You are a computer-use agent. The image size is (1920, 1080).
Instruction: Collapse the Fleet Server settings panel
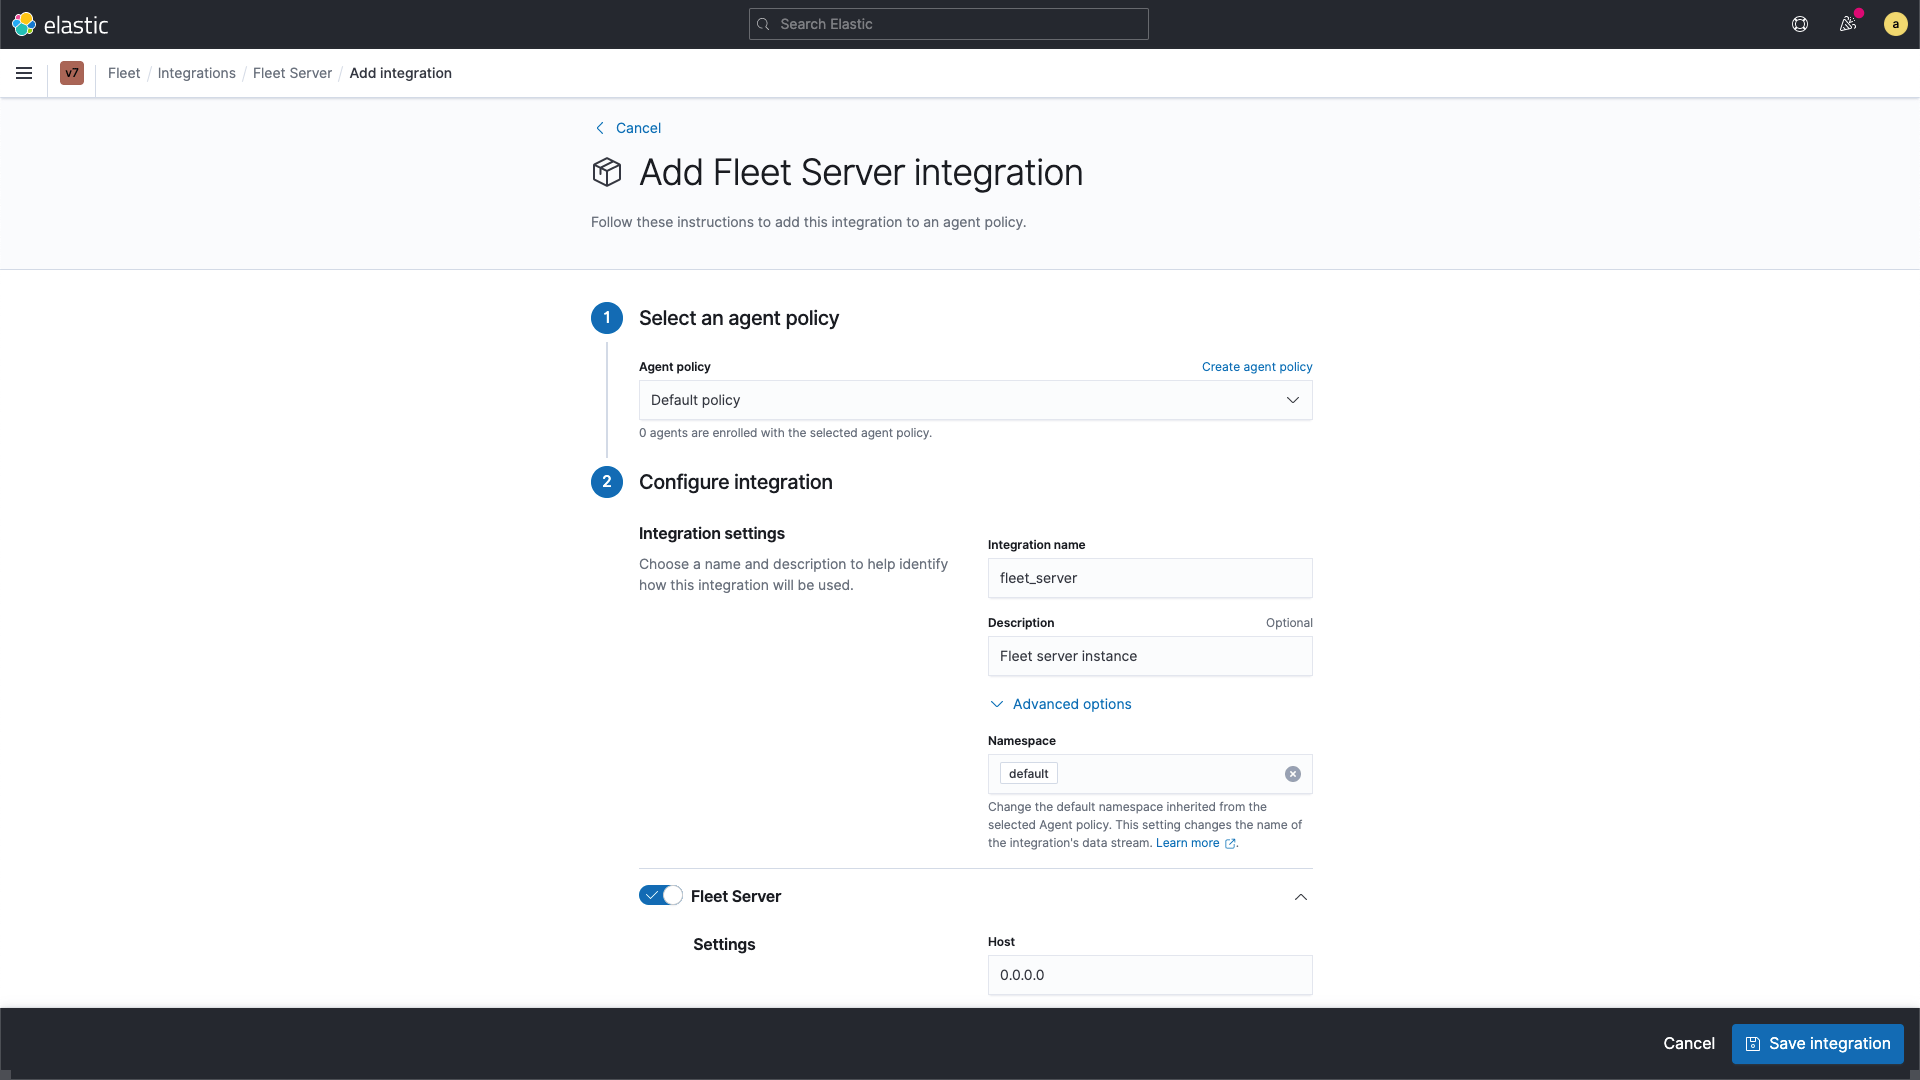(x=1302, y=897)
